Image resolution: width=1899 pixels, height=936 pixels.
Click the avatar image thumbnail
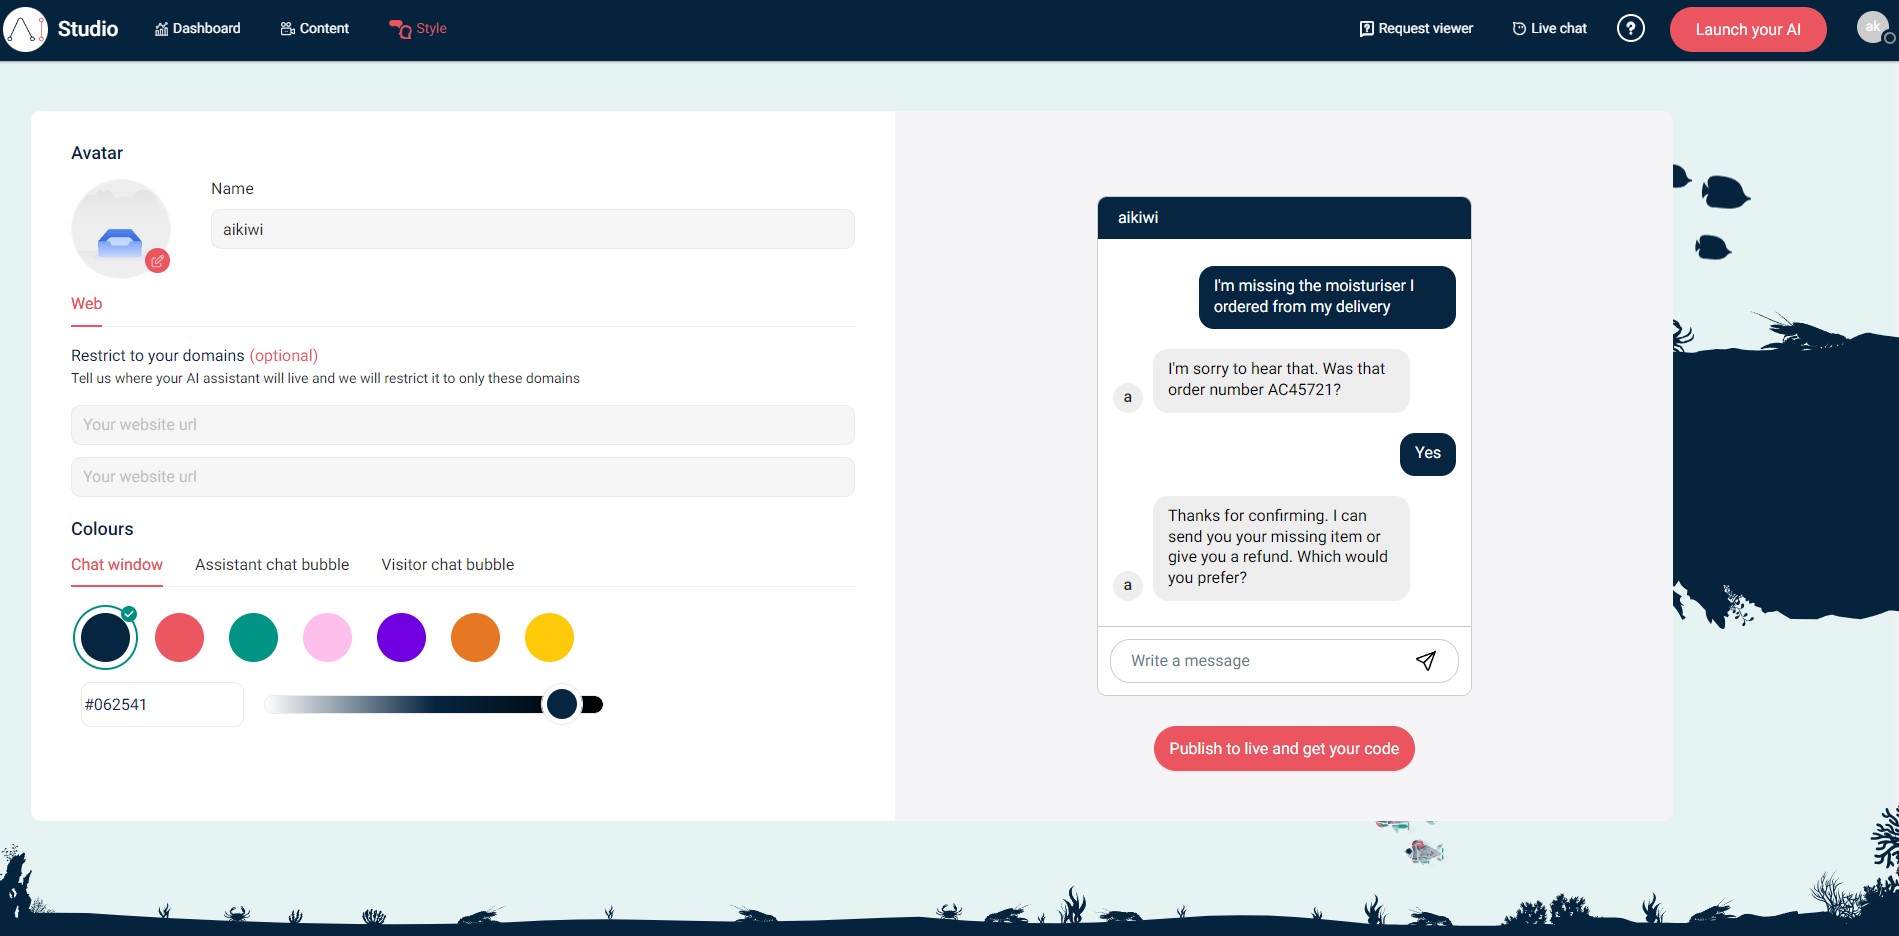click(x=120, y=229)
